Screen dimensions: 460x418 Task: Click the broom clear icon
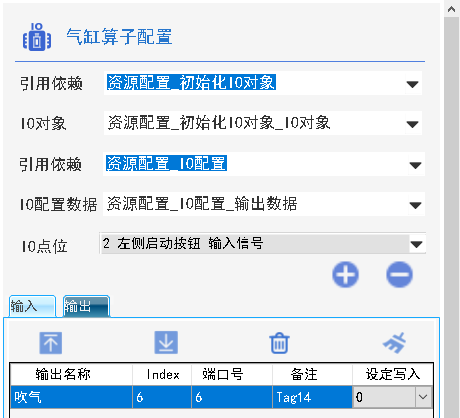tap(395, 343)
